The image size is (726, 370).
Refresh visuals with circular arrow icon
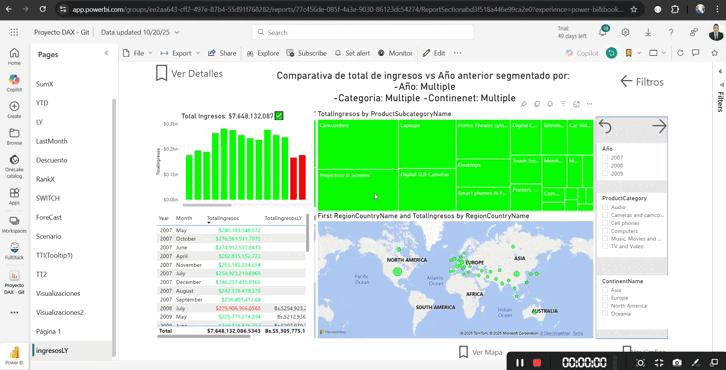point(680,53)
